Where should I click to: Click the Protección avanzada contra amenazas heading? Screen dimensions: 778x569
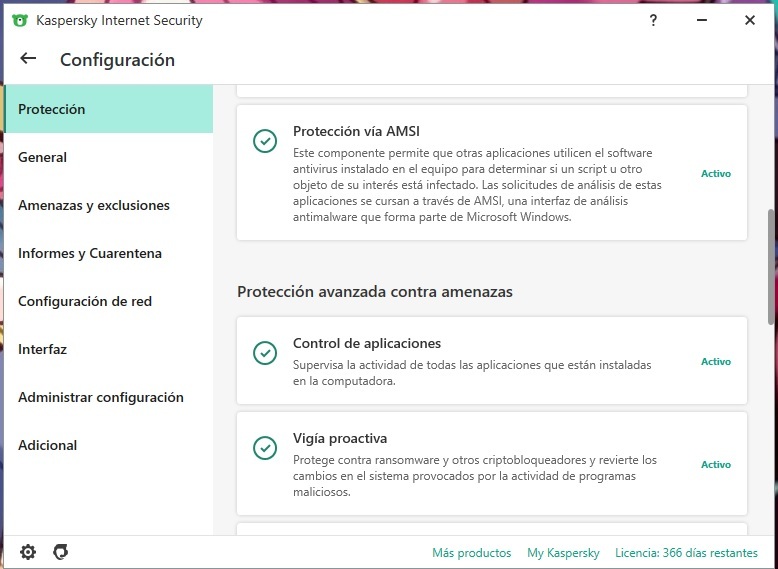(x=375, y=291)
